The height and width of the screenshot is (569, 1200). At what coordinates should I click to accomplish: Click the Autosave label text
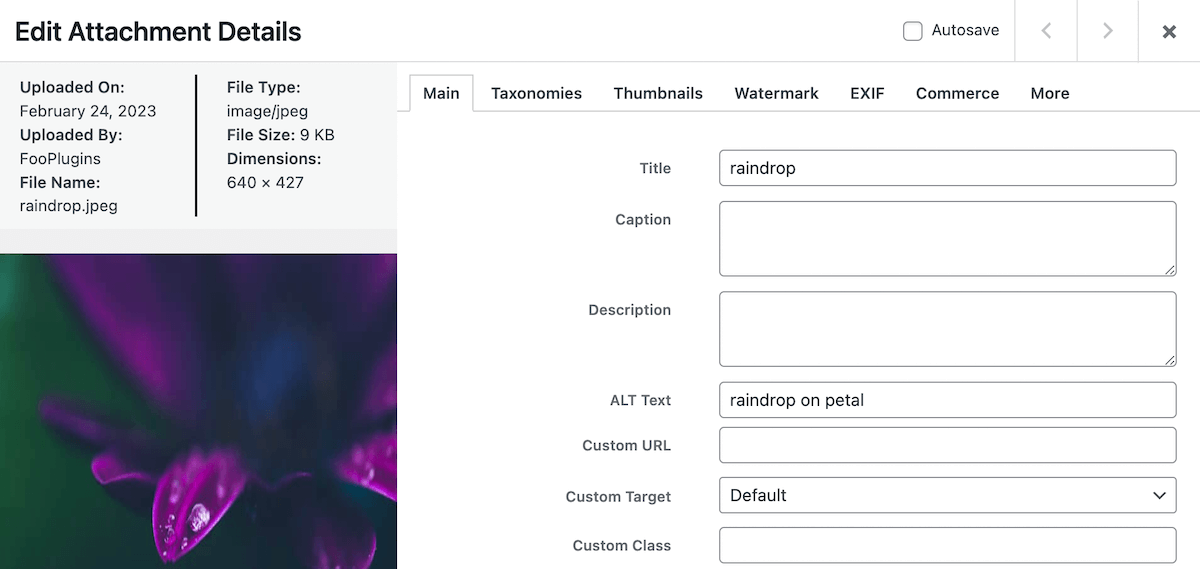tap(965, 30)
